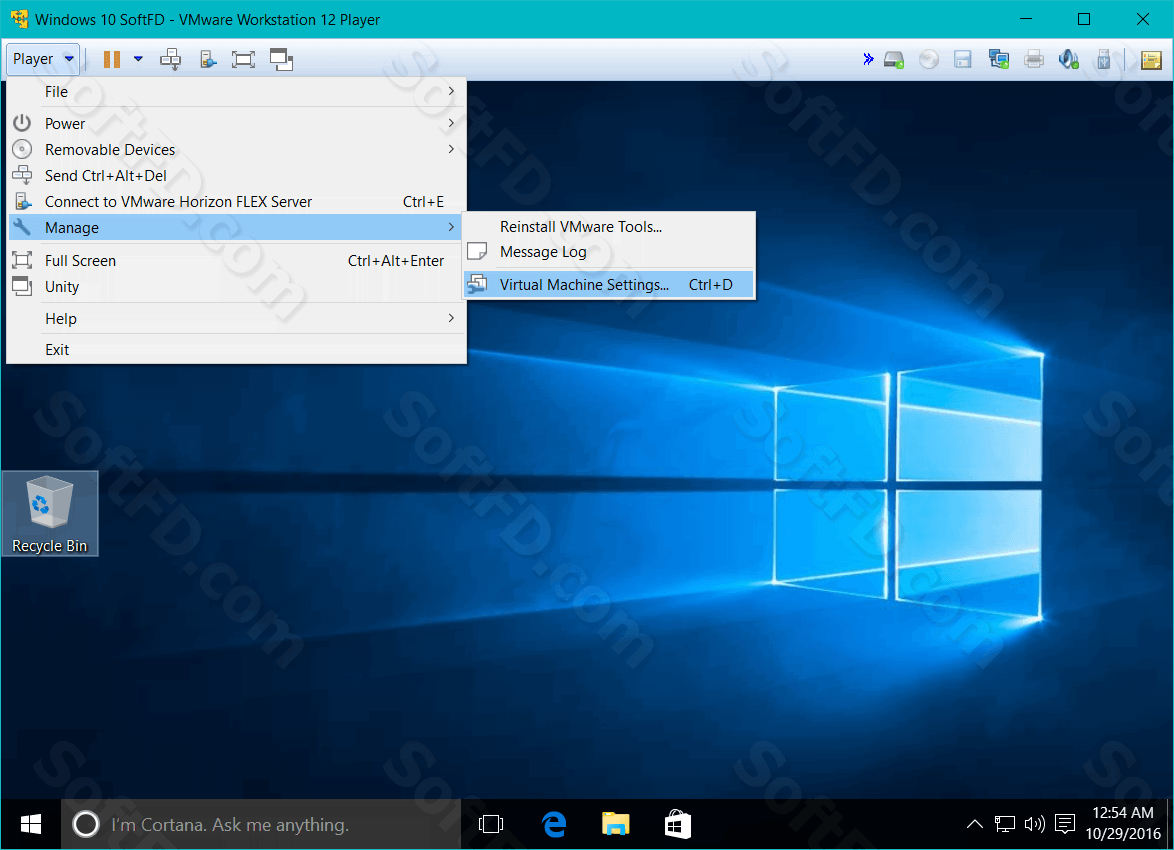Viewport: 1174px width, 850px height.
Task: Choose Full Screen from the Player menu
Action: 237,261
